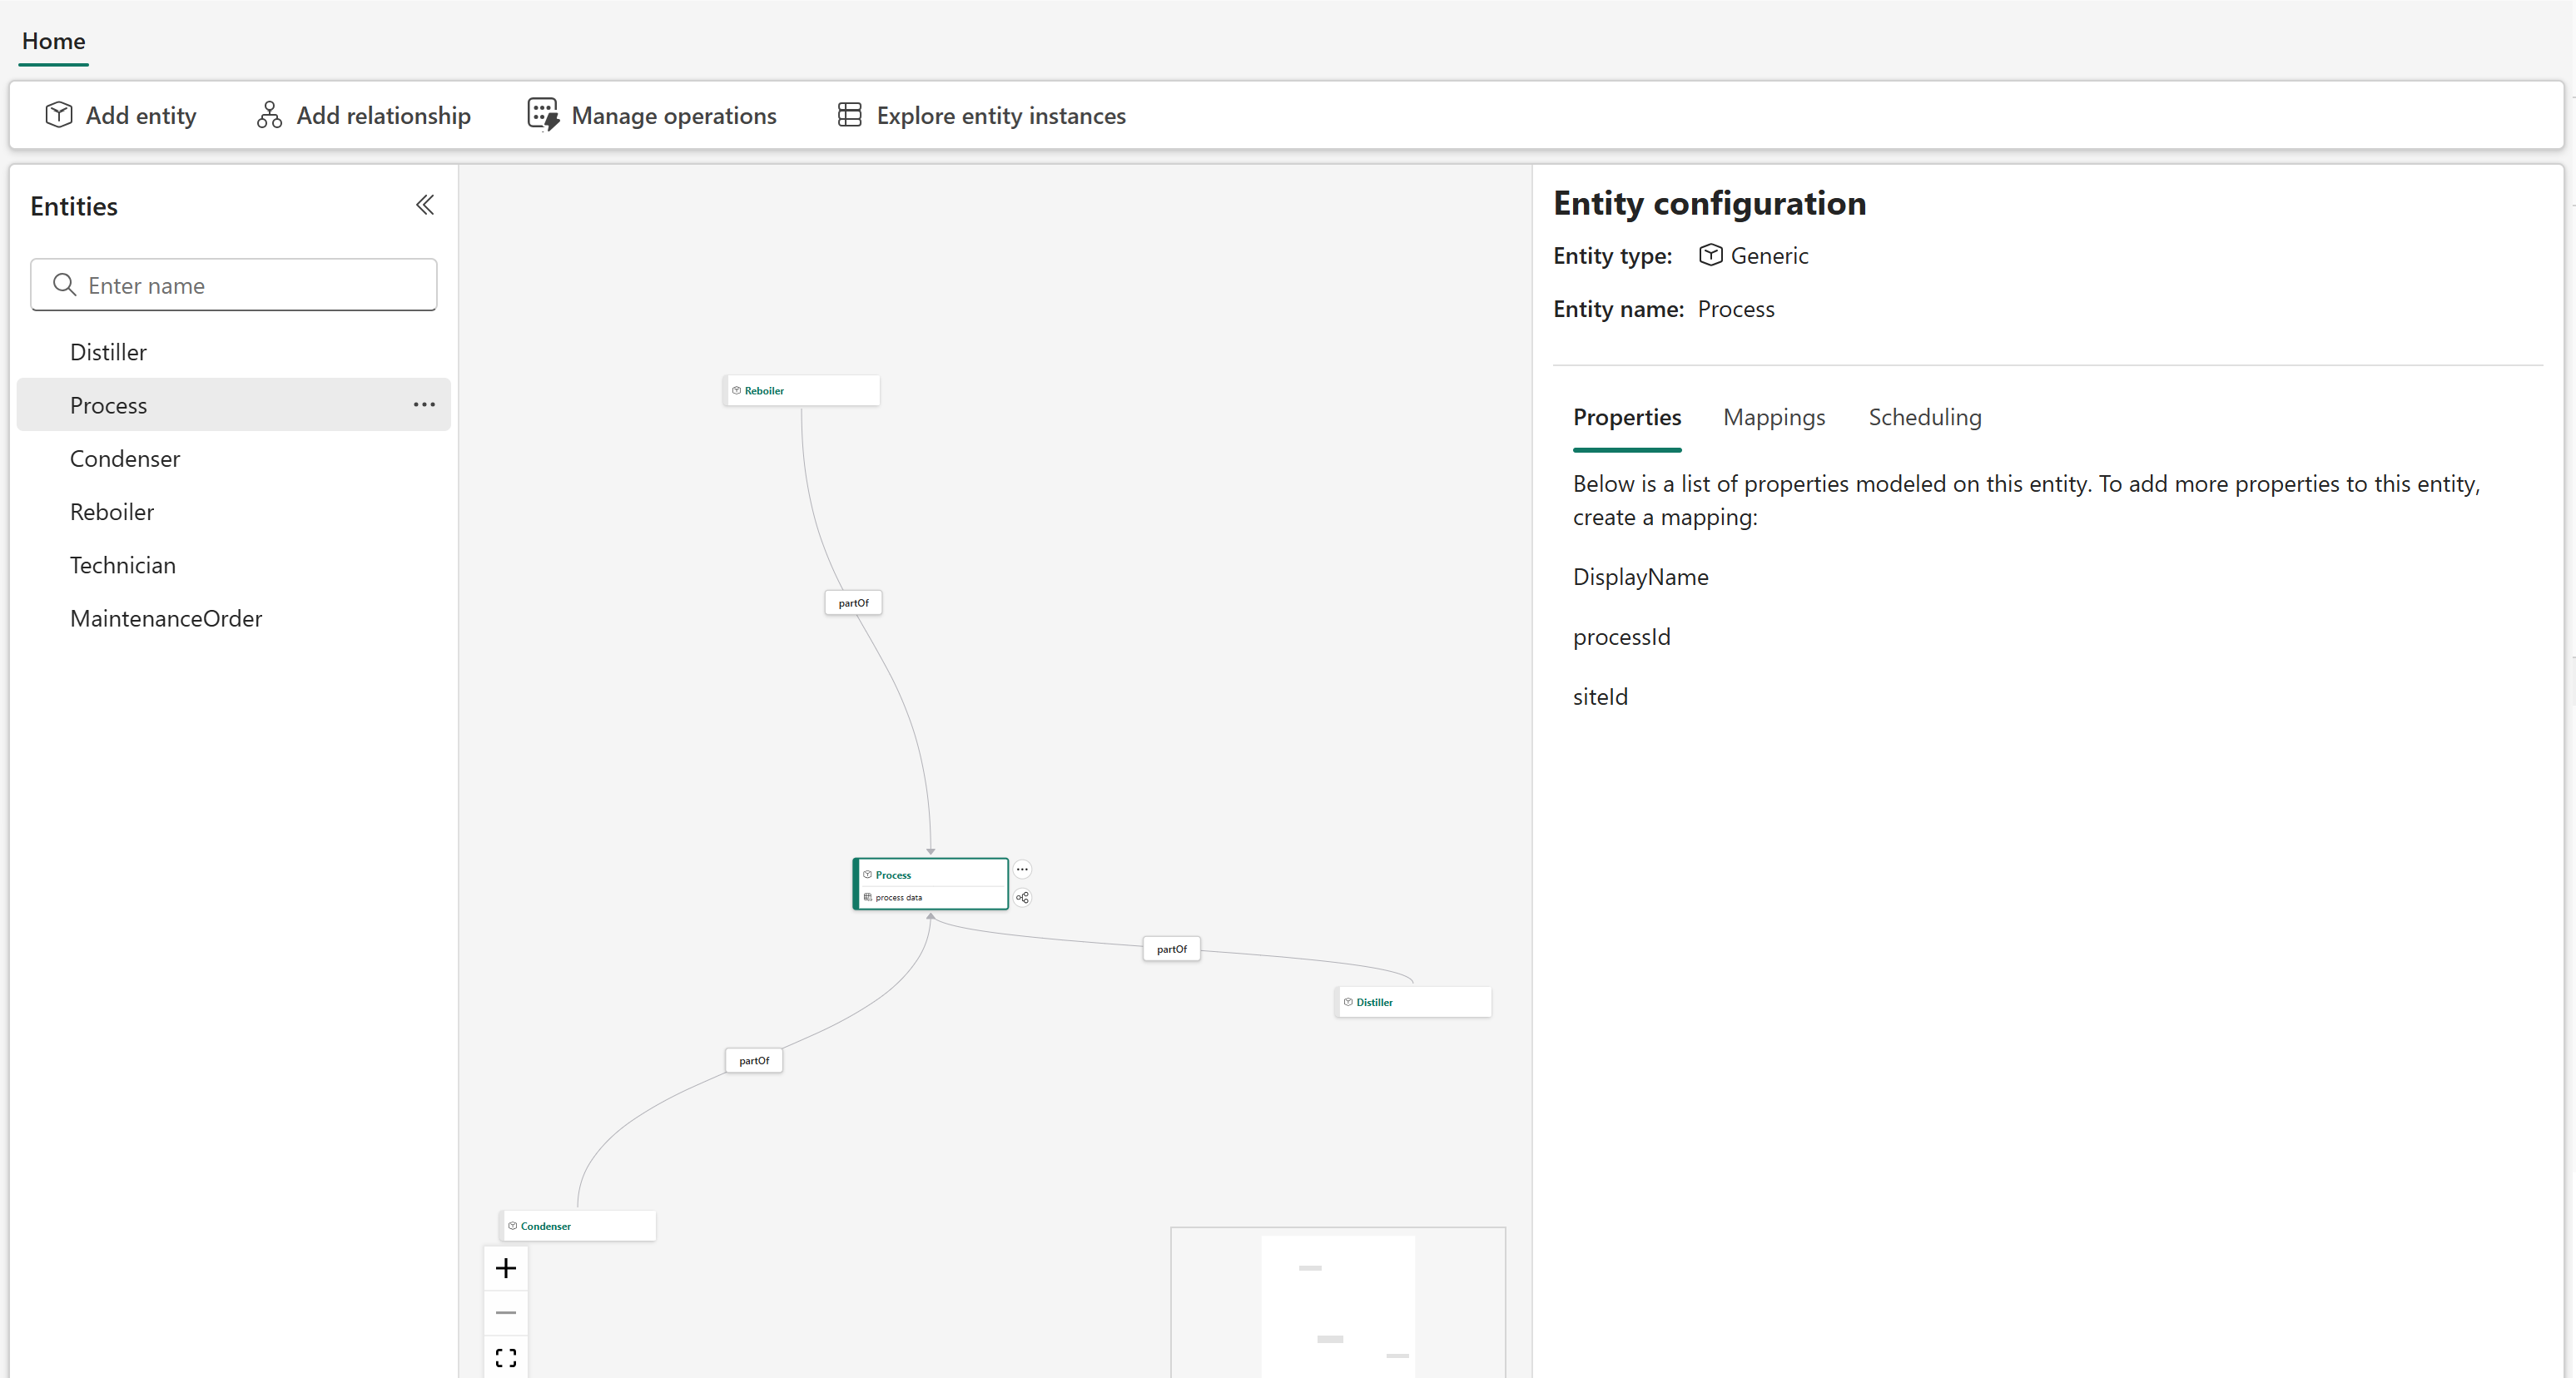Select Distiller in the Entities list

click(x=108, y=352)
